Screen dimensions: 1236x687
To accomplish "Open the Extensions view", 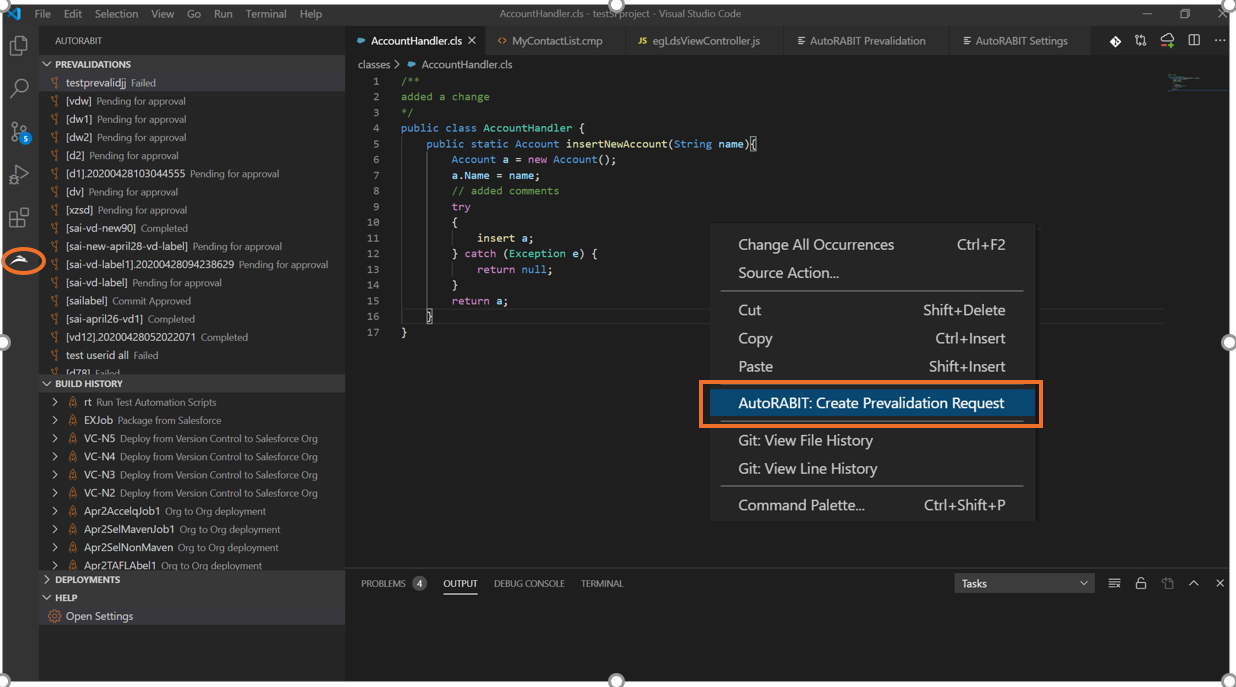I will click(x=18, y=218).
